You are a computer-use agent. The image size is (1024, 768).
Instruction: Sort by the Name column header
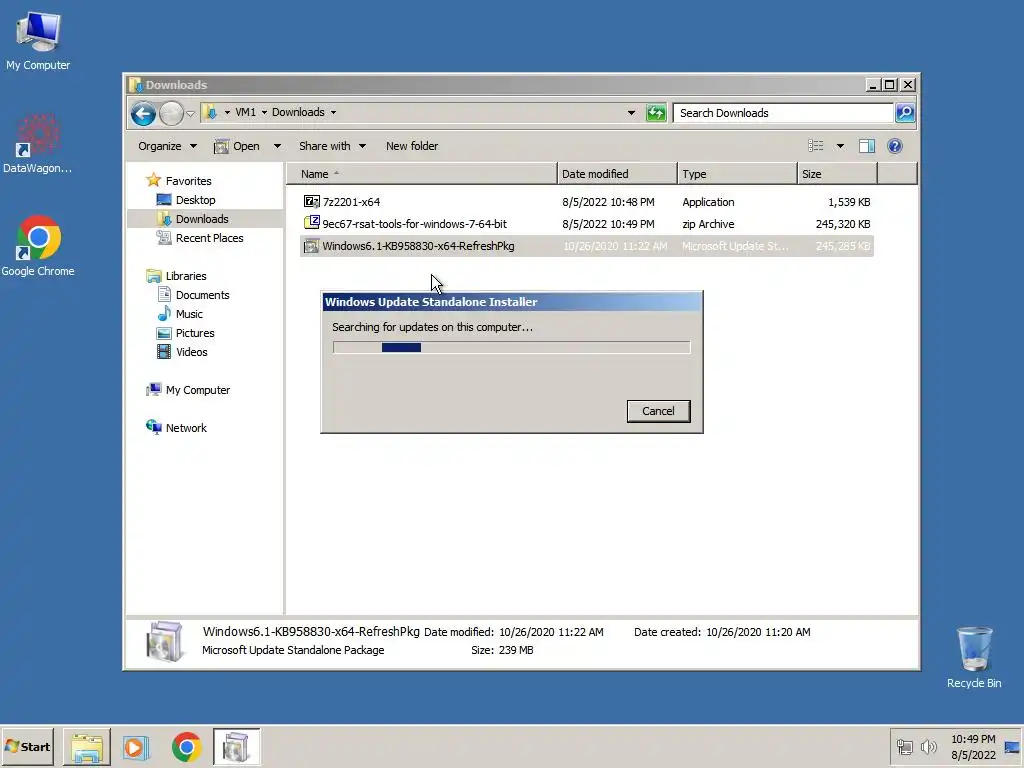click(x=422, y=174)
